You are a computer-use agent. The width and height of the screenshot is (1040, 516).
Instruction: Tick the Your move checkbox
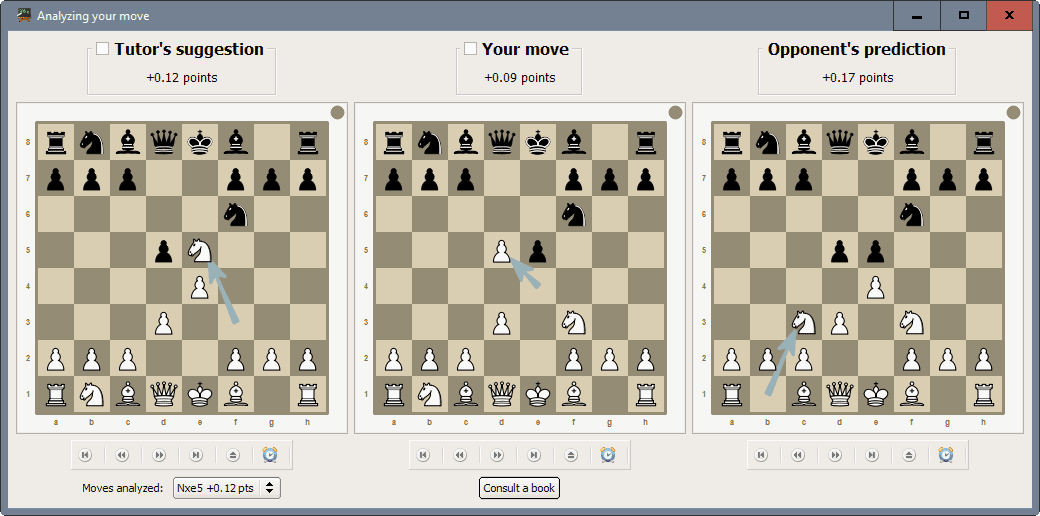(470, 48)
